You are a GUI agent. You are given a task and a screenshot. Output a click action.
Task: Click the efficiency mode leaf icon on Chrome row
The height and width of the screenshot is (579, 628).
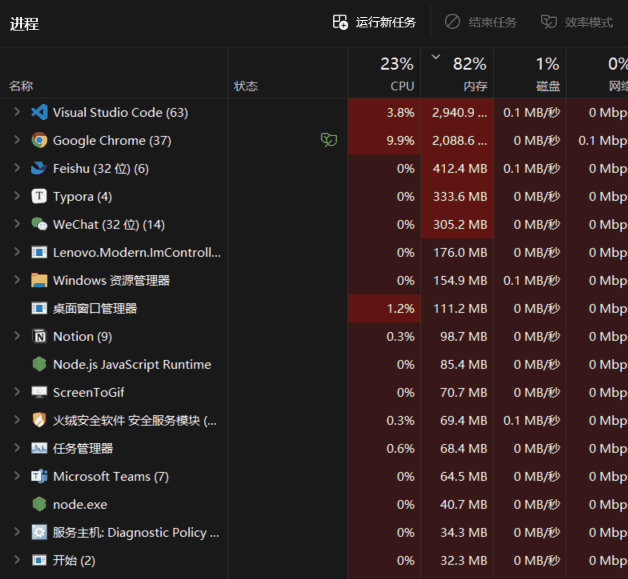[329, 140]
